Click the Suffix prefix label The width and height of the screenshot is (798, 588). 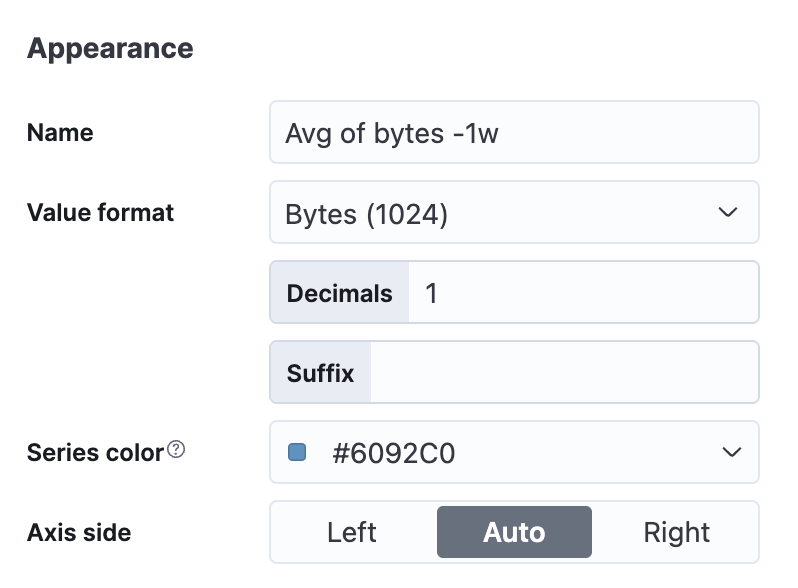coord(320,373)
